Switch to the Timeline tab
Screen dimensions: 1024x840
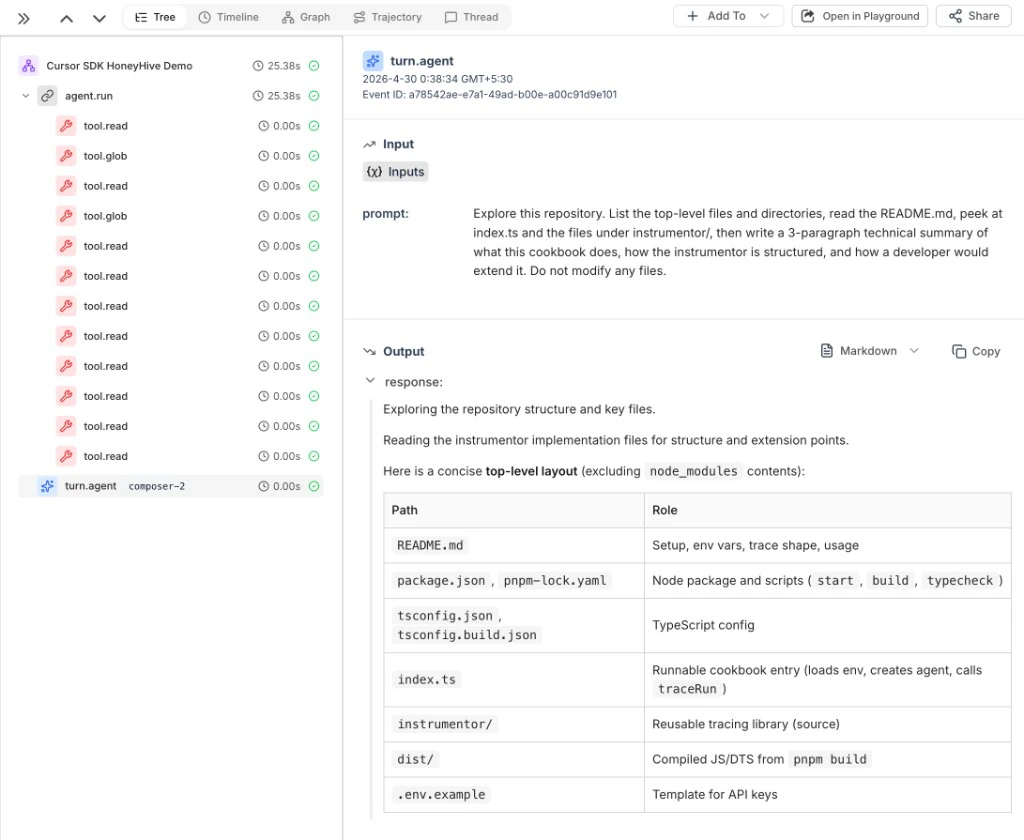point(229,17)
